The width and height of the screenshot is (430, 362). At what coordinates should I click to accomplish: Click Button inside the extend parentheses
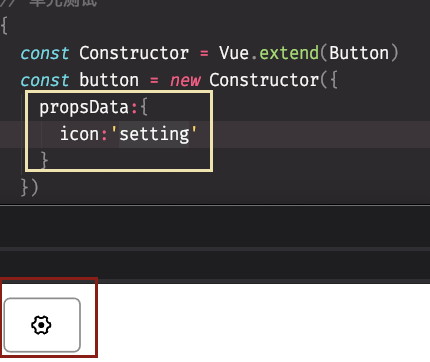tap(359, 53)
